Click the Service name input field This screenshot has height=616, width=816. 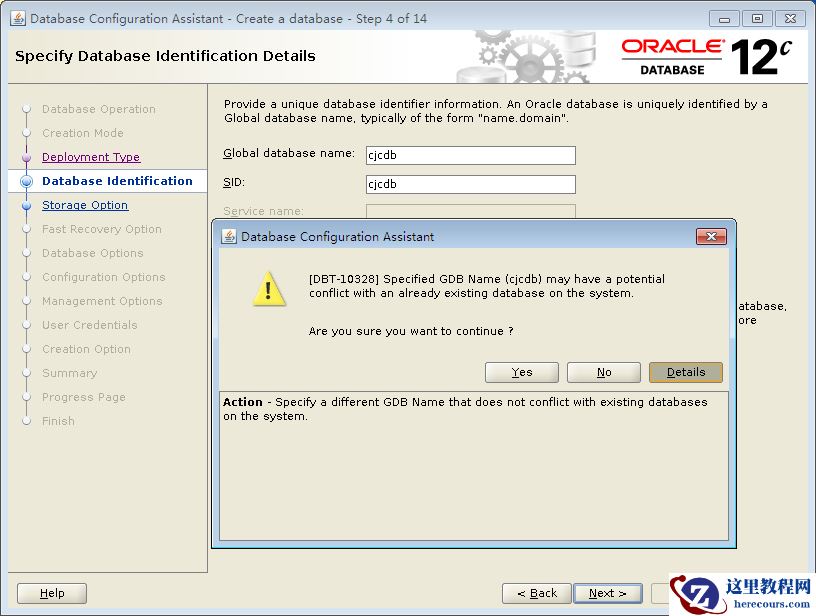coord(471,211)
